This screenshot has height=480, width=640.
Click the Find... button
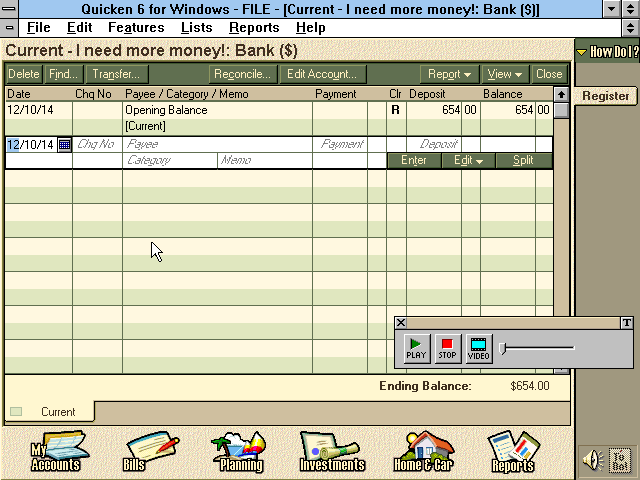click(64, 74)
